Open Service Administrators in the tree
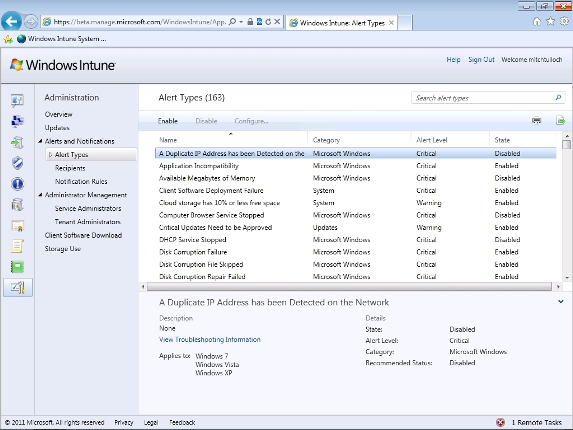 [88, 208]
